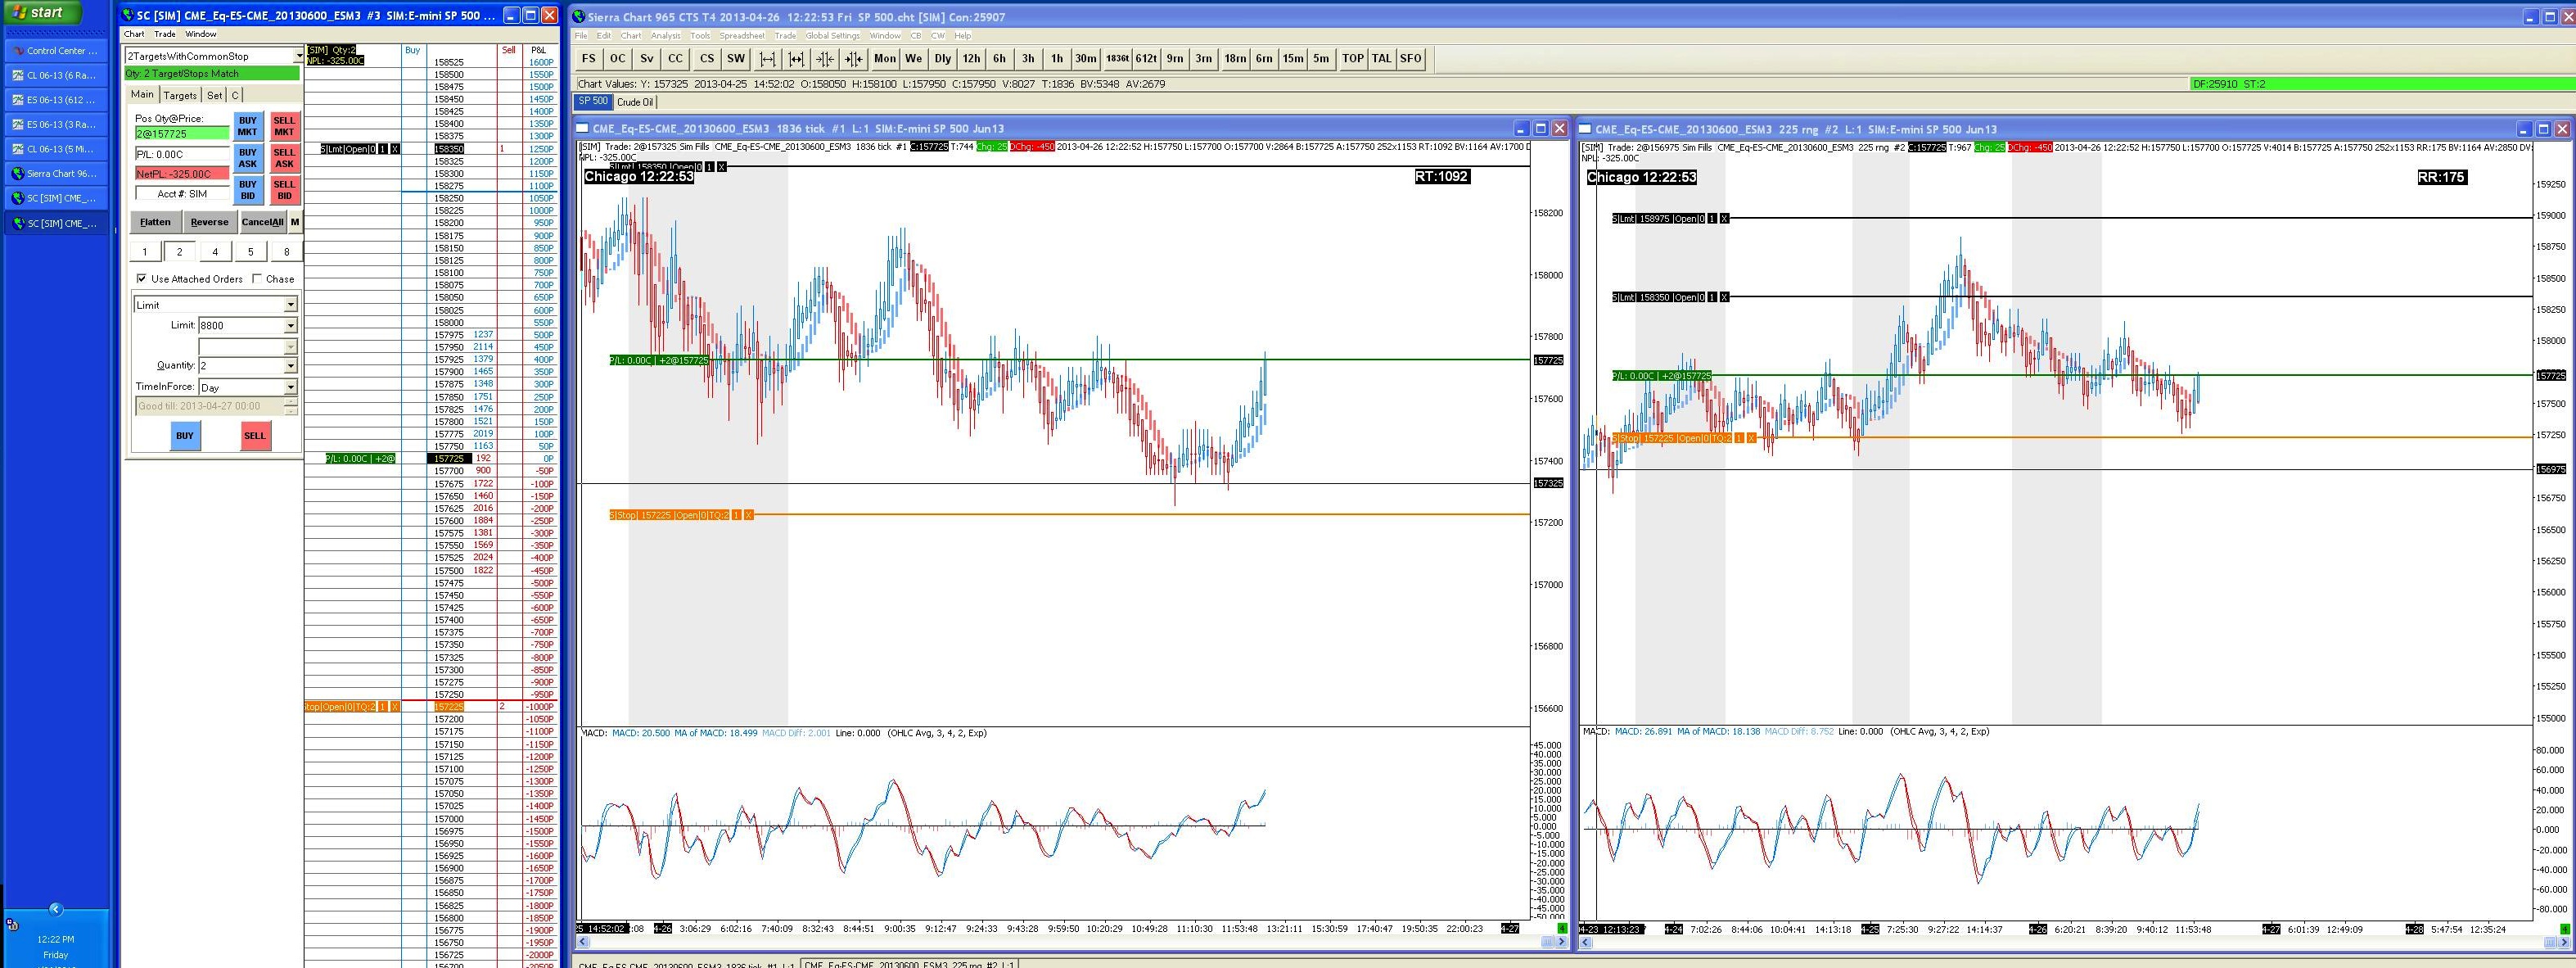This screenshot has width=2576, height=968.
Task: Open the Limit order type dropdown
Action: pyautogui.click(x=290, y=305)
